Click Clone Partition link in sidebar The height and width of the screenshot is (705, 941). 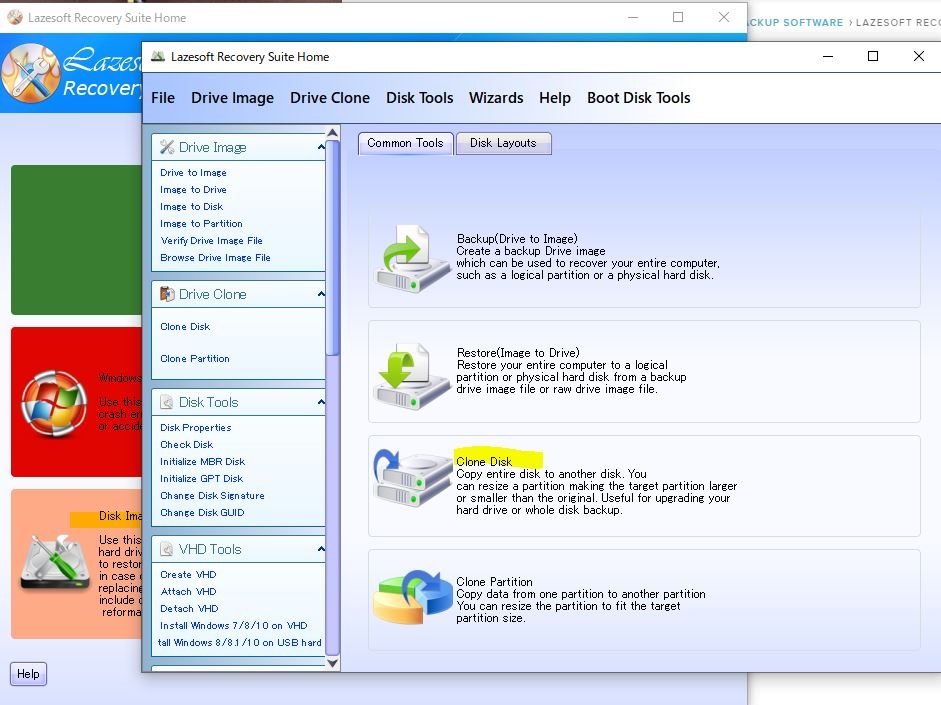pos(194,359)
